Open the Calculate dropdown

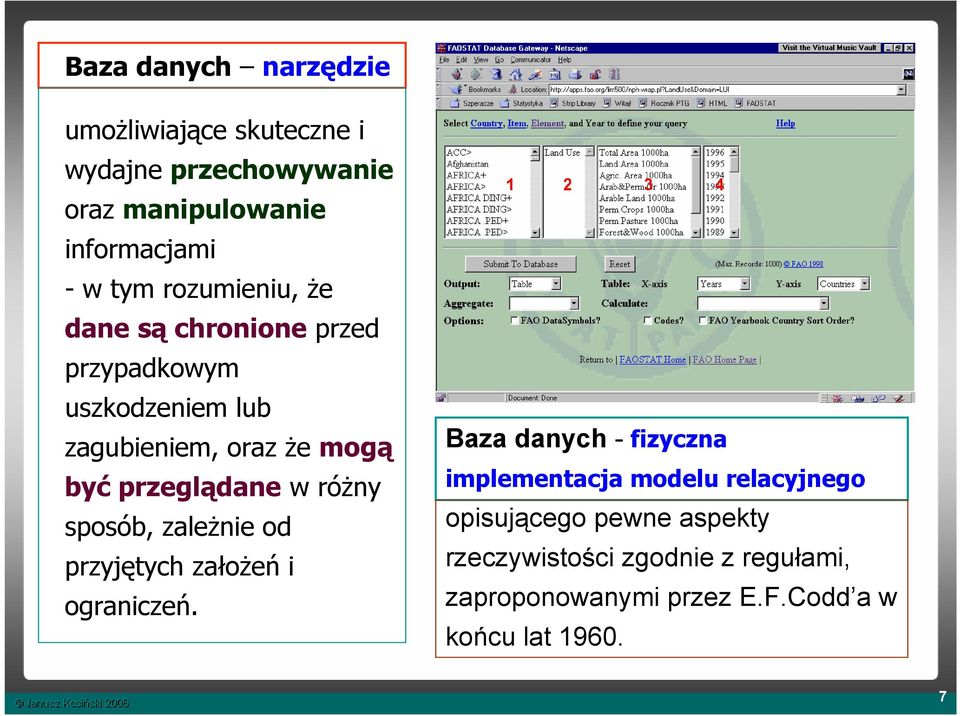point(763,303)
